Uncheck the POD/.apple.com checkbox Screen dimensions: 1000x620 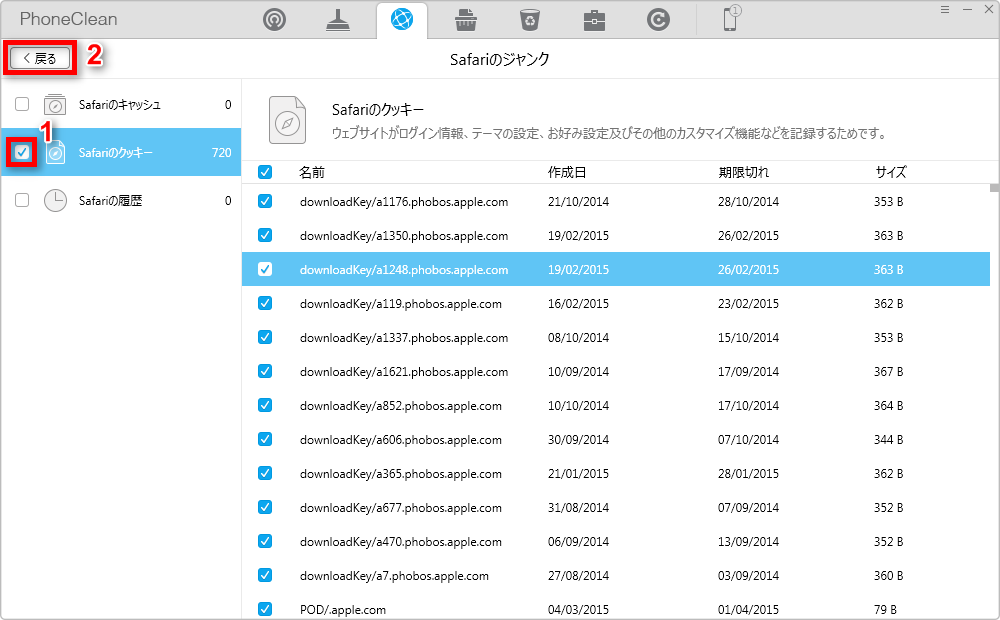coord(265,609)
